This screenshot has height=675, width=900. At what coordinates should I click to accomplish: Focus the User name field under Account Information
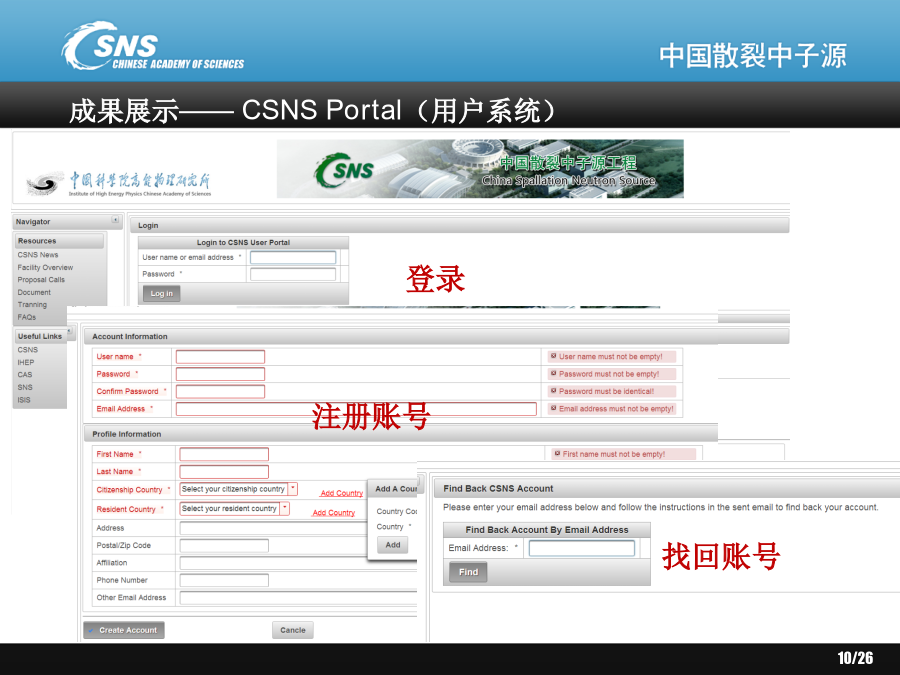(220, 357)
